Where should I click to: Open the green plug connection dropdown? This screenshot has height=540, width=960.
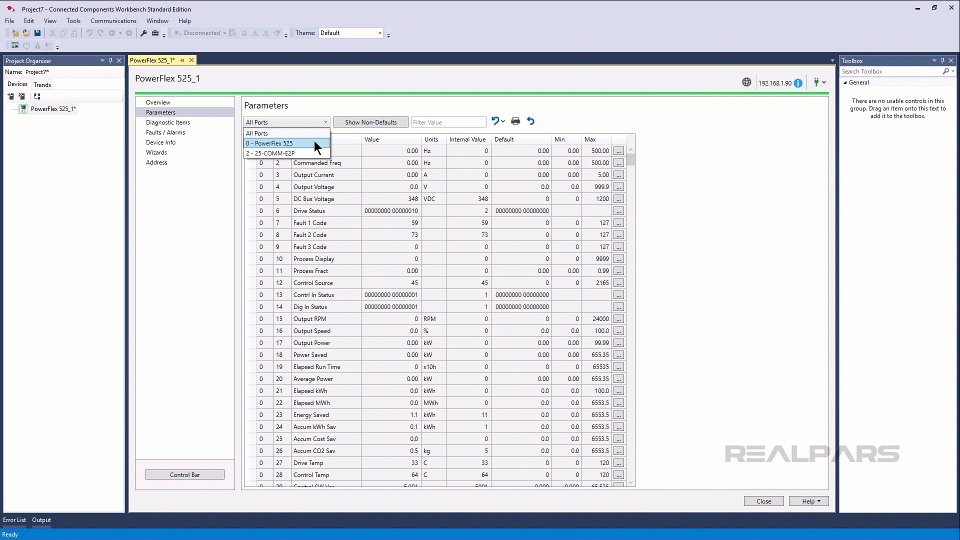(819, 82)
